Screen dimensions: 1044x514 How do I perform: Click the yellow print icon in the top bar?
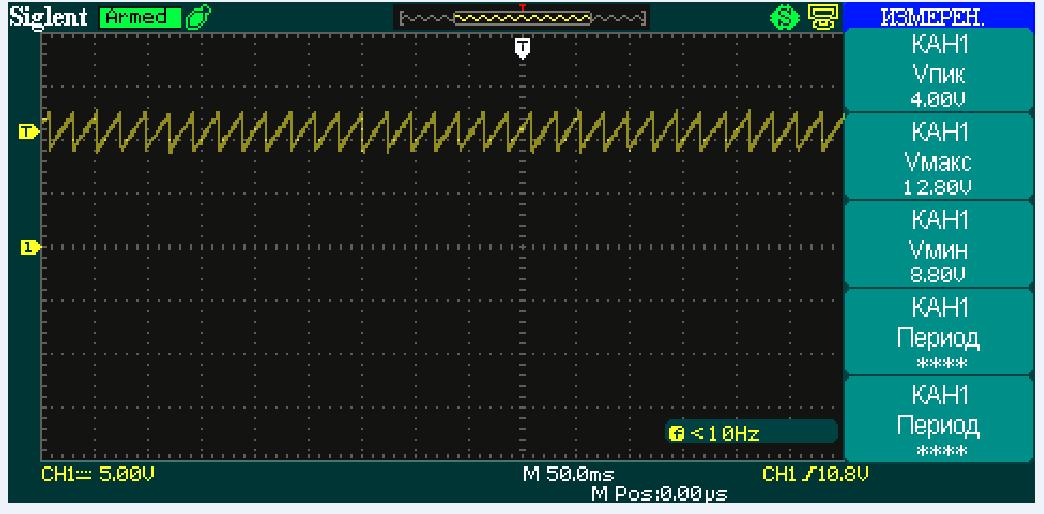coord(822,17)
